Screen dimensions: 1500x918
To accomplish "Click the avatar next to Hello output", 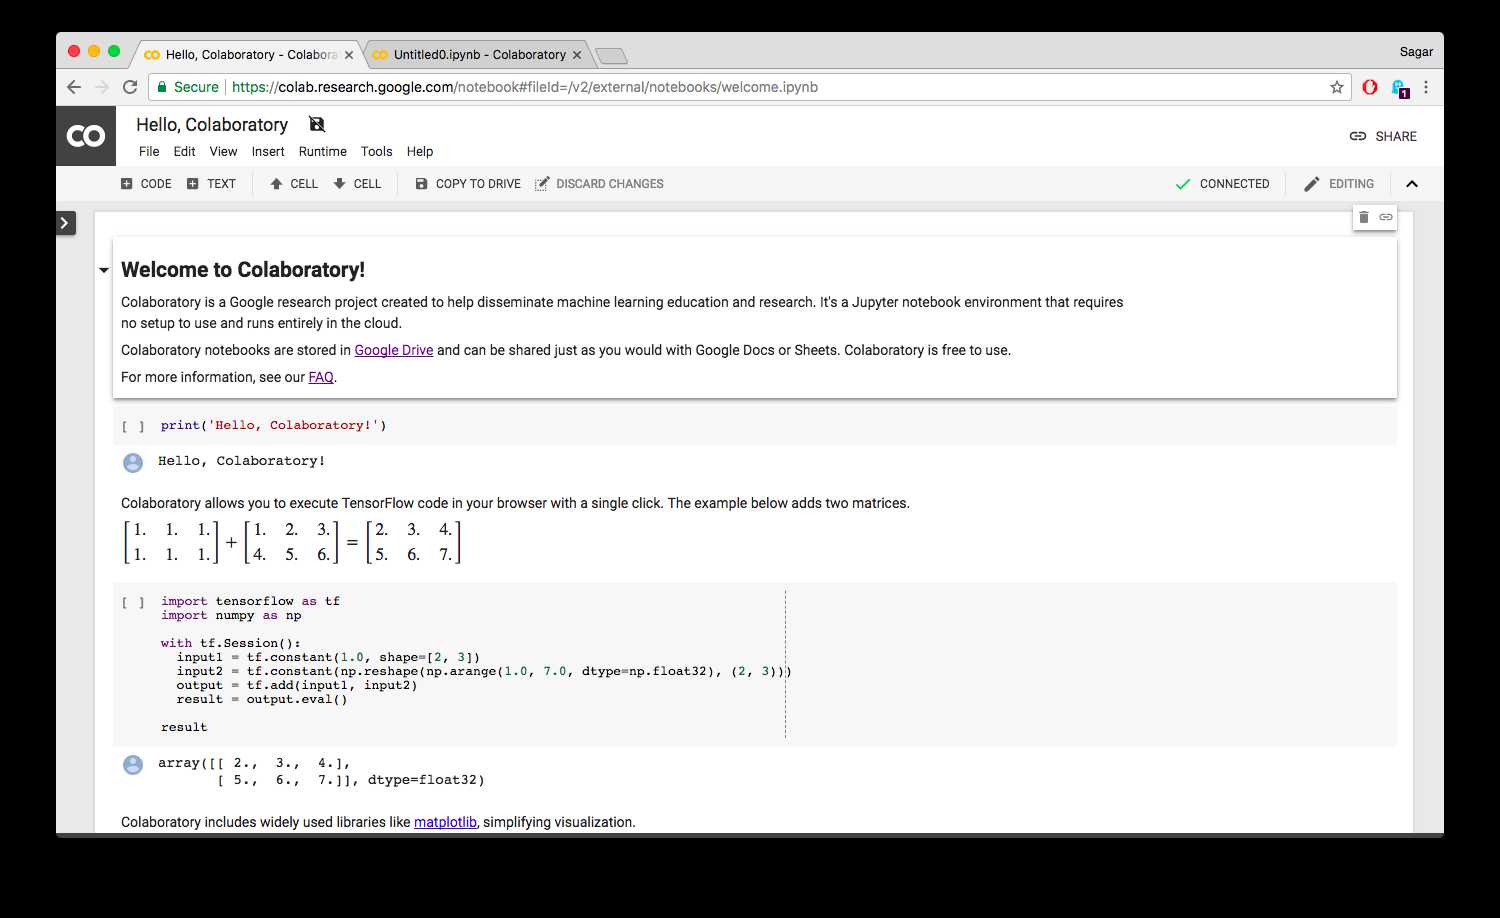I will pos(133,463).
